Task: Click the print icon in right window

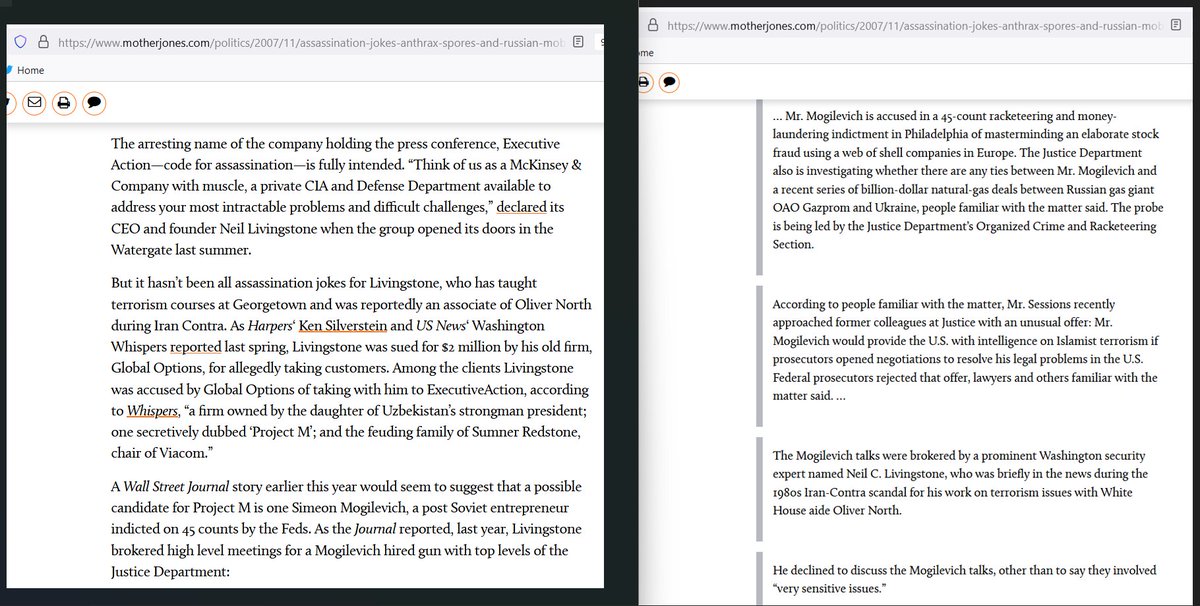Action: [644, 81]
